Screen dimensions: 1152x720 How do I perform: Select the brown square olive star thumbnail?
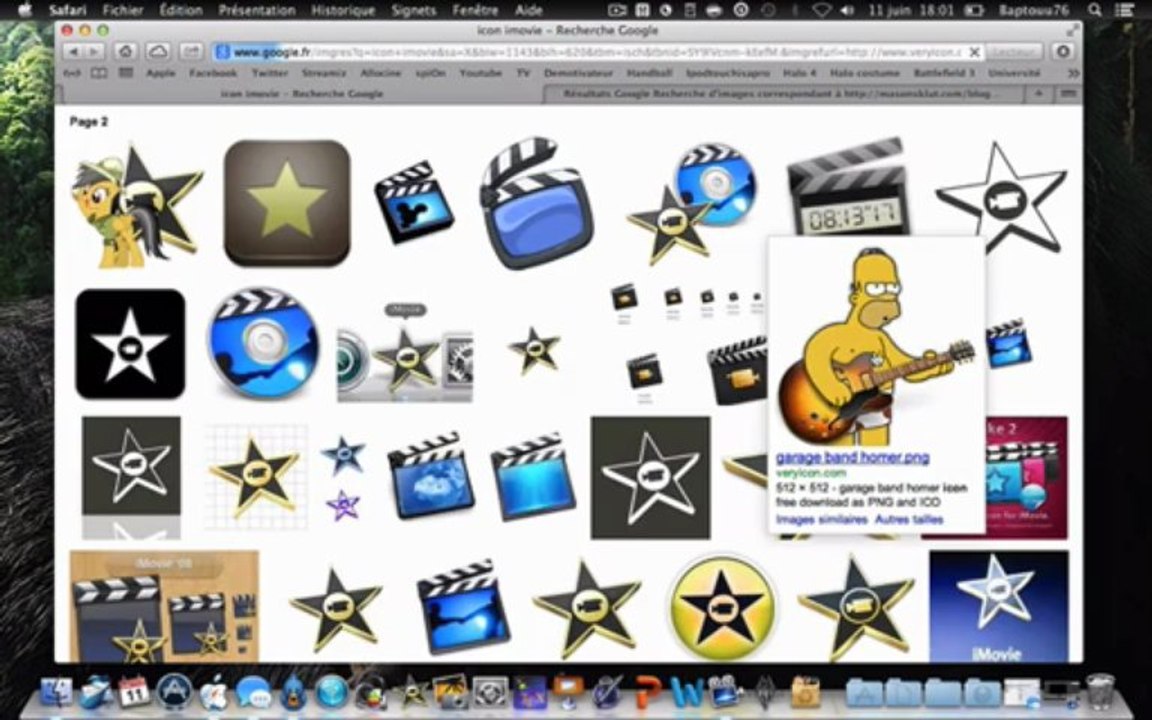(287, 203)
